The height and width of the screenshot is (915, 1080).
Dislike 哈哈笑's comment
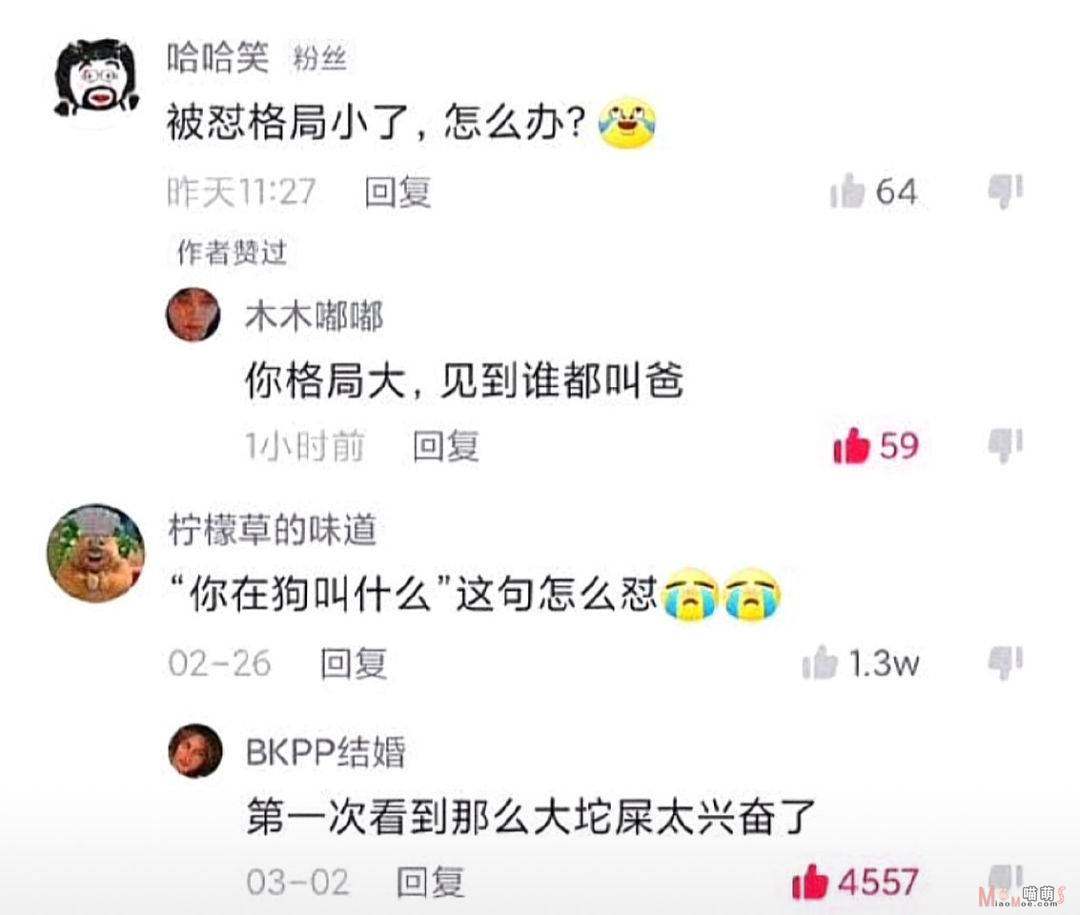point(1006,192)
